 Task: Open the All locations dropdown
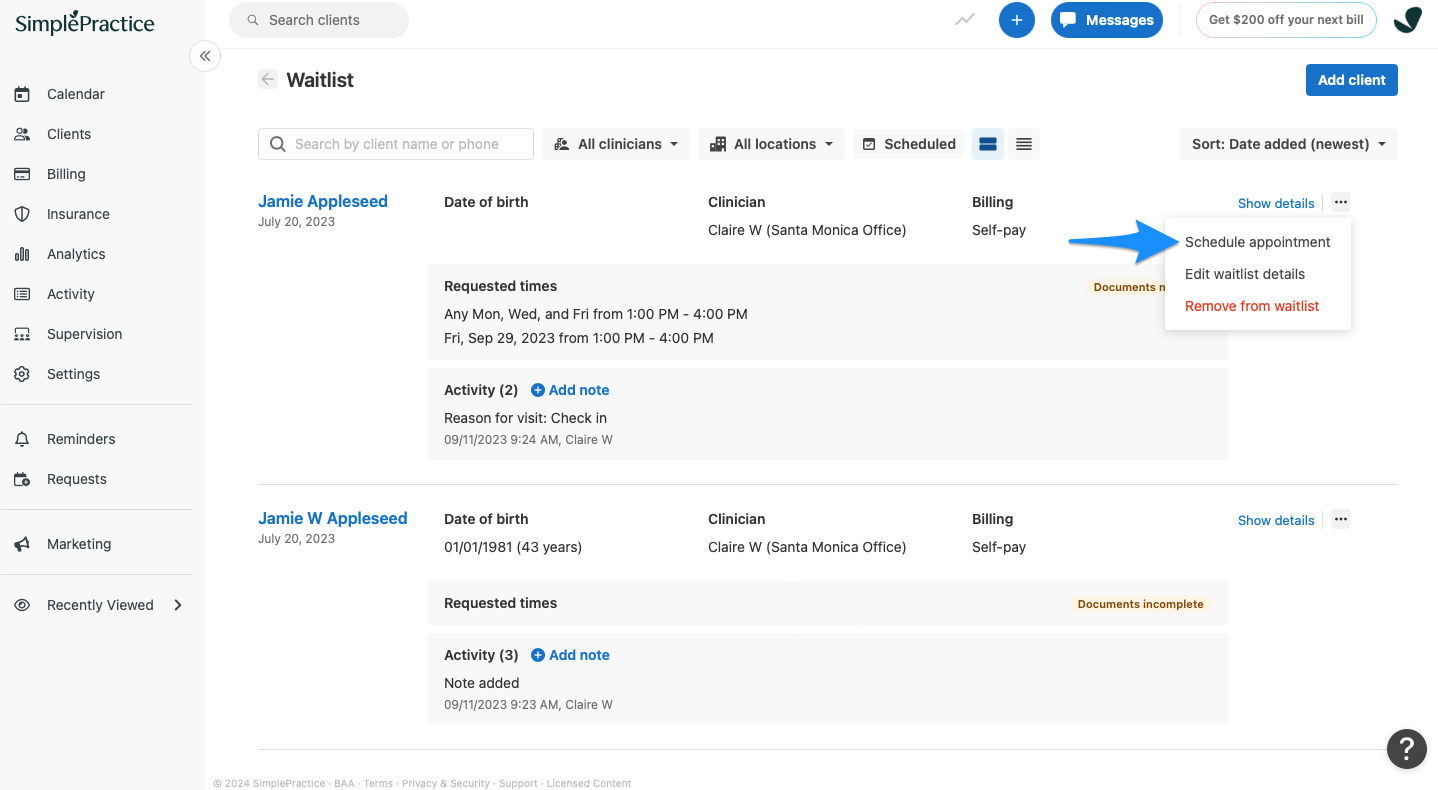click(x=771, y=144)
